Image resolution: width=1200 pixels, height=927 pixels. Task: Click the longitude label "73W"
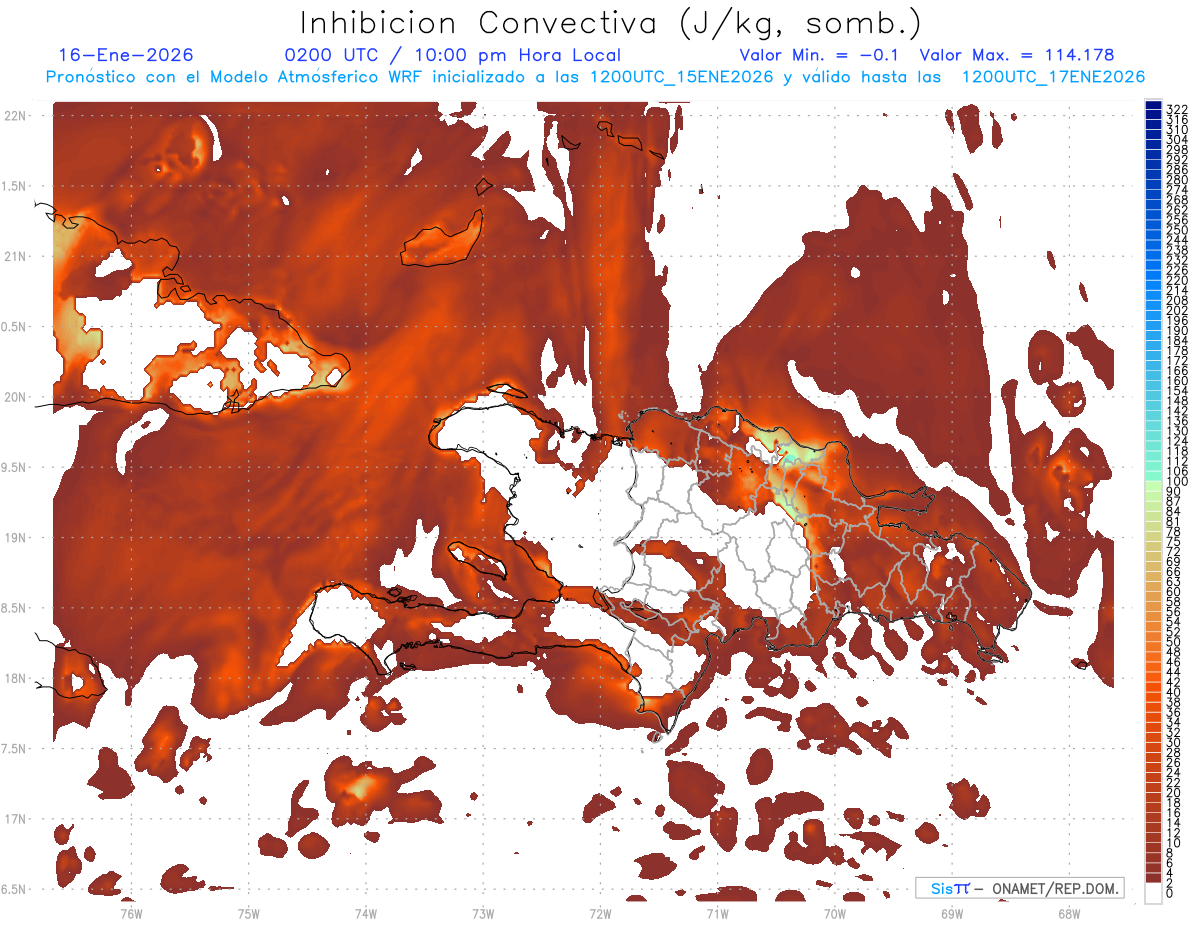pos(483,913)
